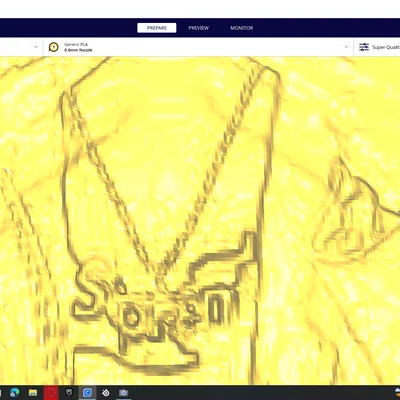Click the Generic PLA material label
The height and width of the screenshot is (400, 400).
pyautogui.click(x=76, y=44)
